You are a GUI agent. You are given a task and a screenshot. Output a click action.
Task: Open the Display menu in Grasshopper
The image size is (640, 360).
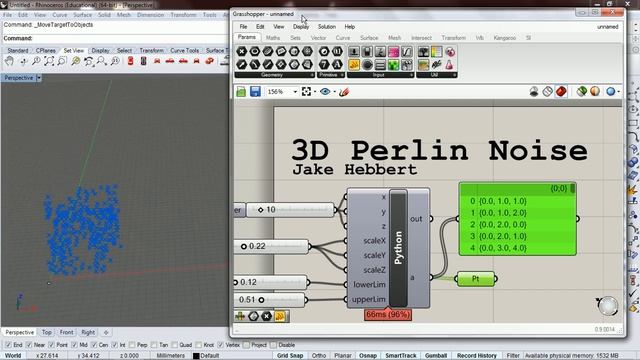[x=301, y=27]
